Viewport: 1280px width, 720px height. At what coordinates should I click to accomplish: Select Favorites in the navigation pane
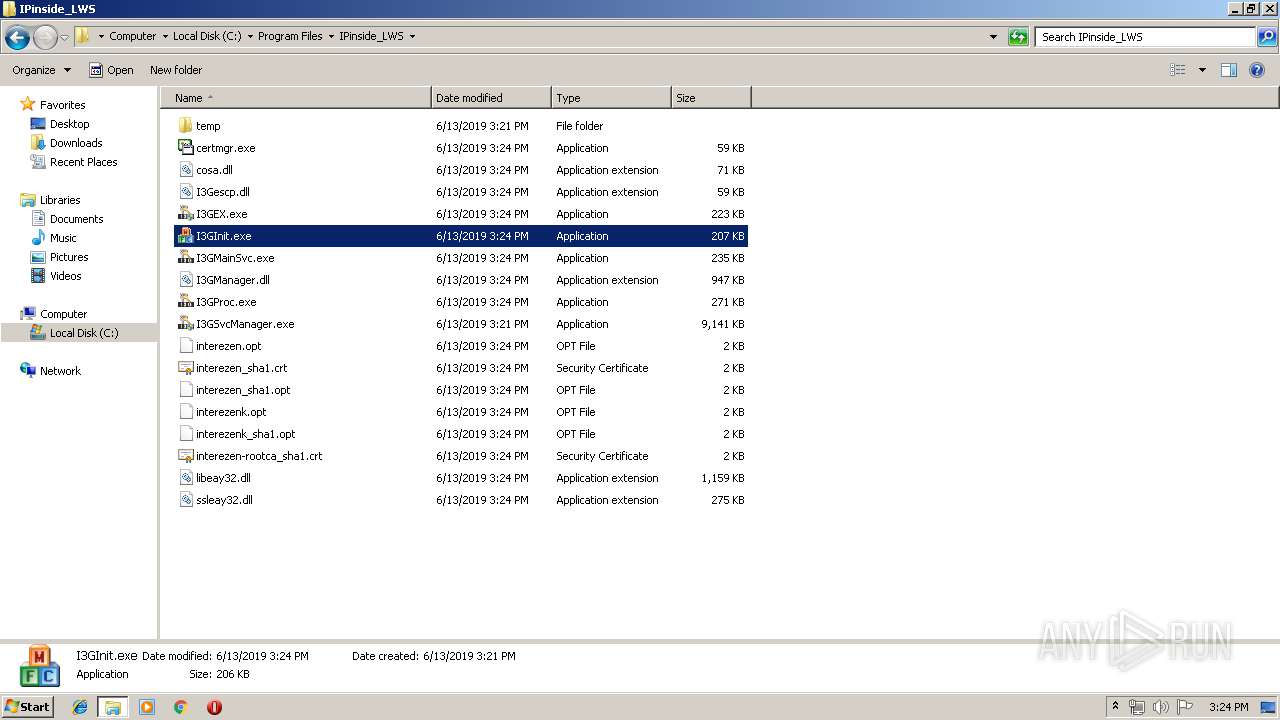click(62, 105)
